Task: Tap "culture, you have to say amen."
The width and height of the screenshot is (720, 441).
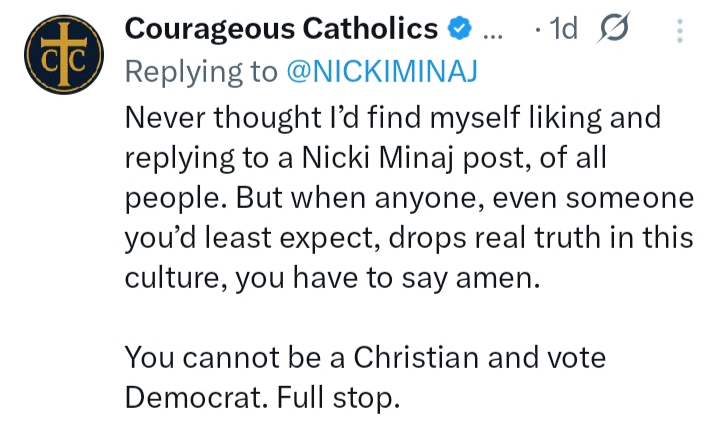Action: [x=332, y=279]
